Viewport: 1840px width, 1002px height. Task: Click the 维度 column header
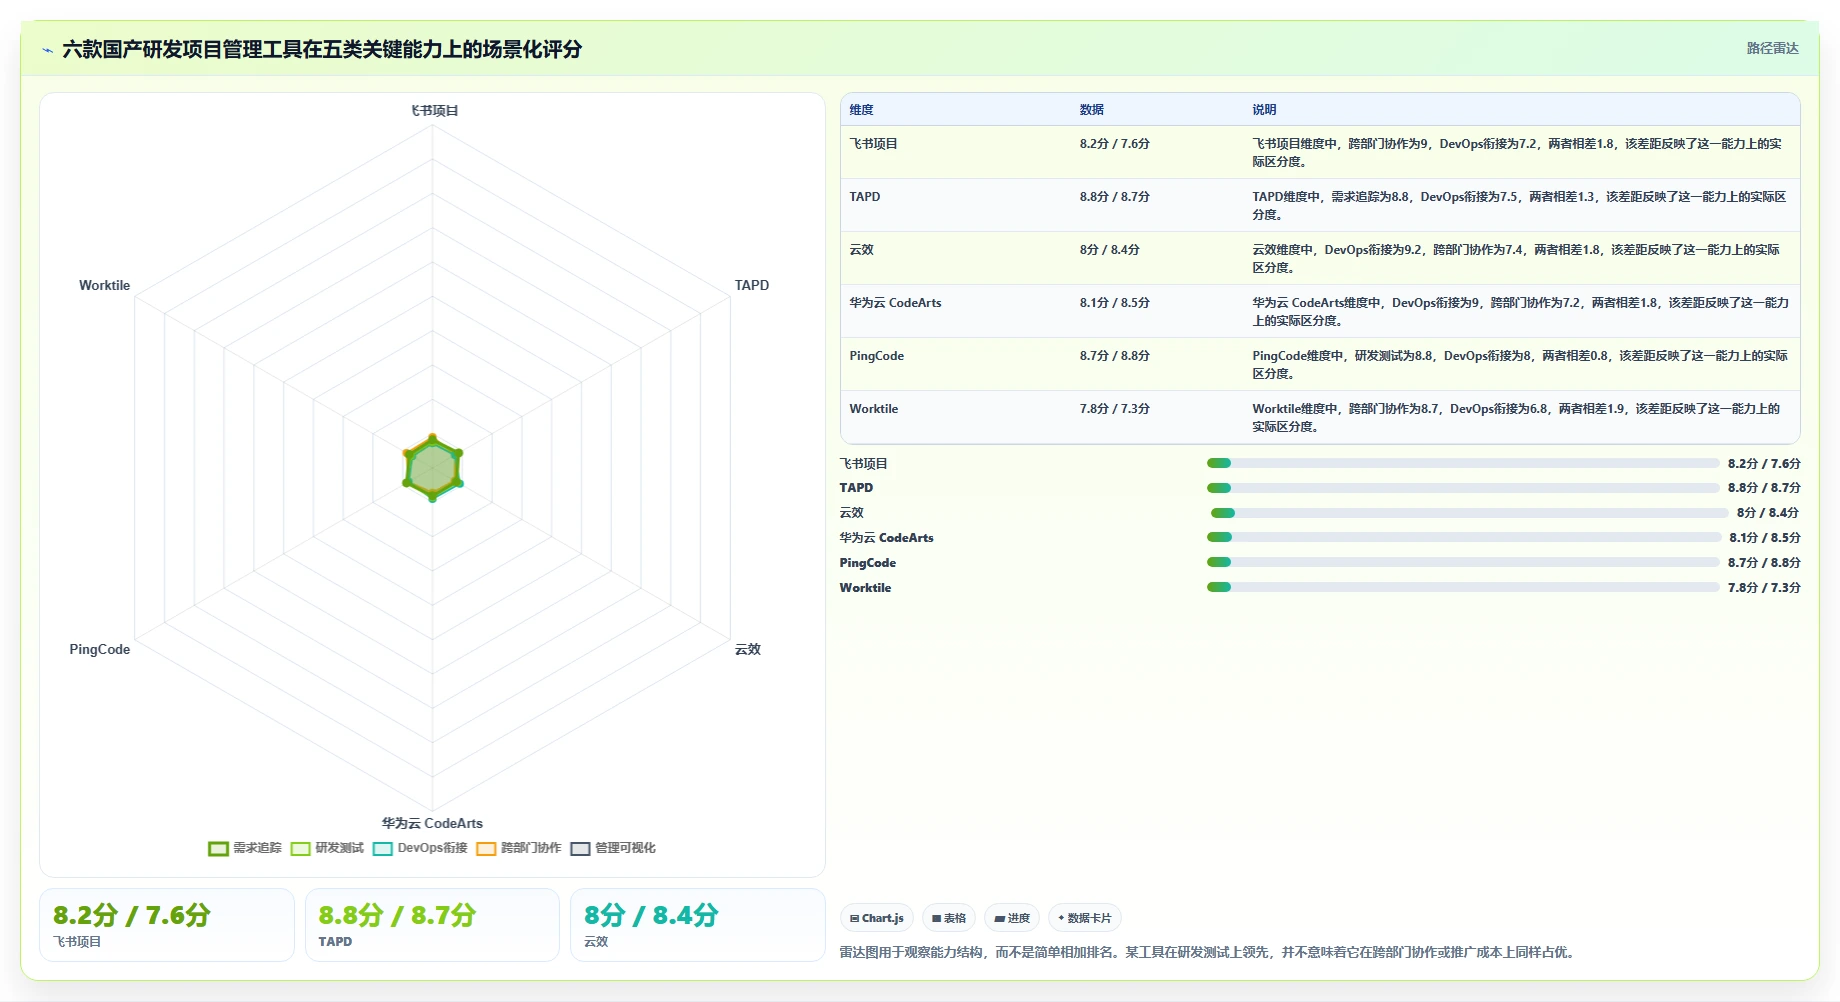coord(862,110)
